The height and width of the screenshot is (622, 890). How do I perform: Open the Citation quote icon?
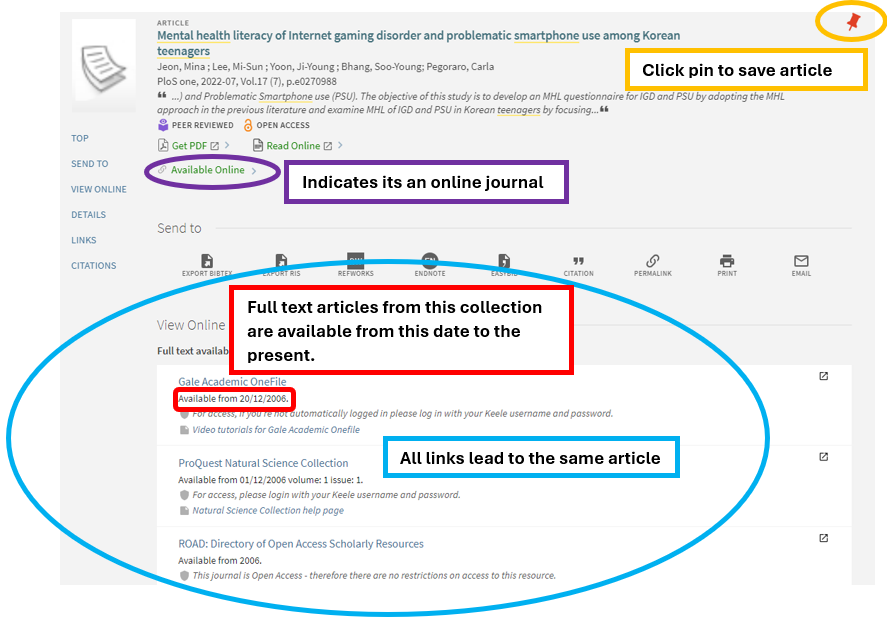tap(578, 261)
